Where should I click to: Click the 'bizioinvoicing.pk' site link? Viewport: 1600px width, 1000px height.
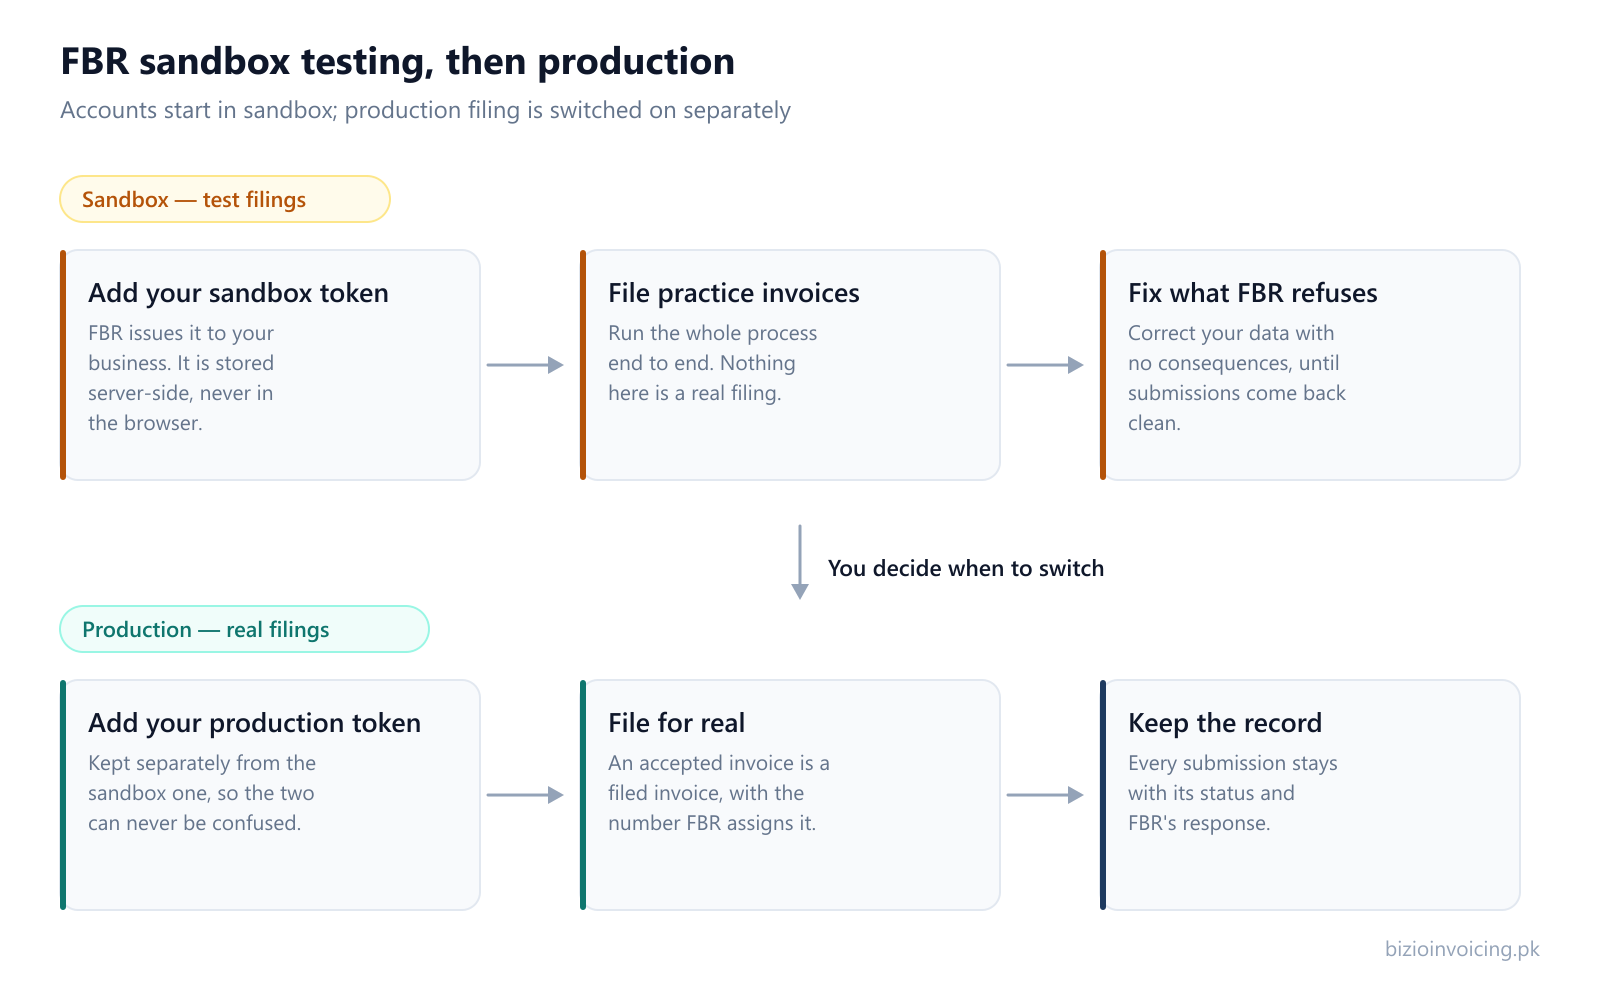coord(1462,949)
